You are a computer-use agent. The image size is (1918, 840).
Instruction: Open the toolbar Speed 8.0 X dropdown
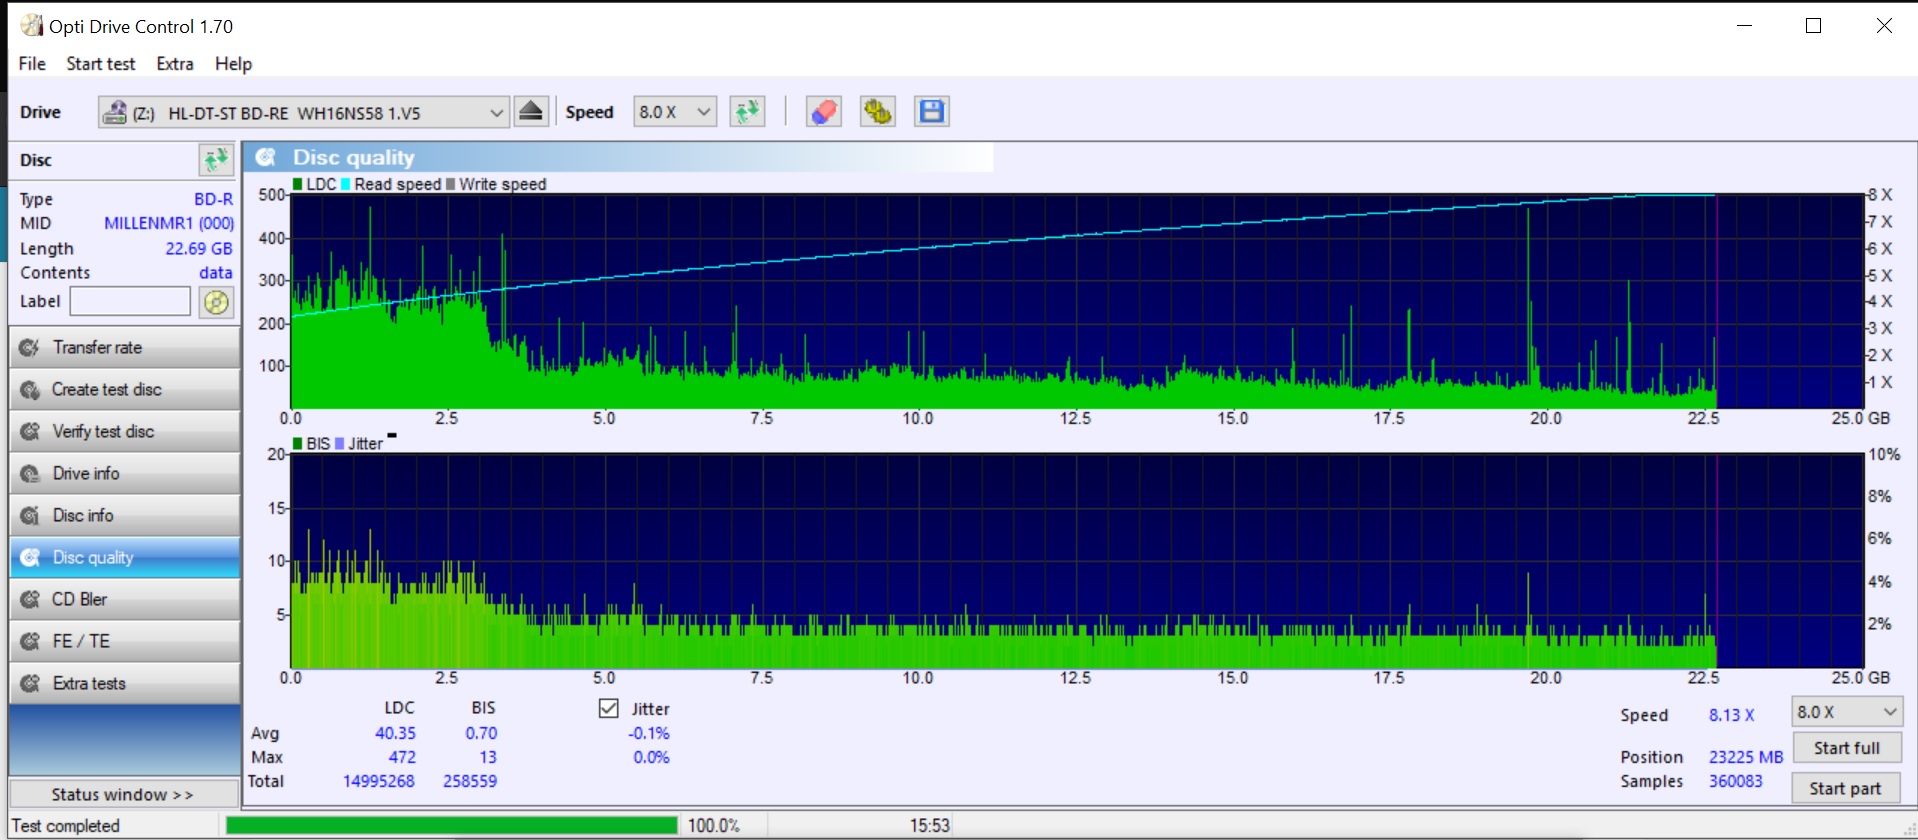tap(675, 112)
